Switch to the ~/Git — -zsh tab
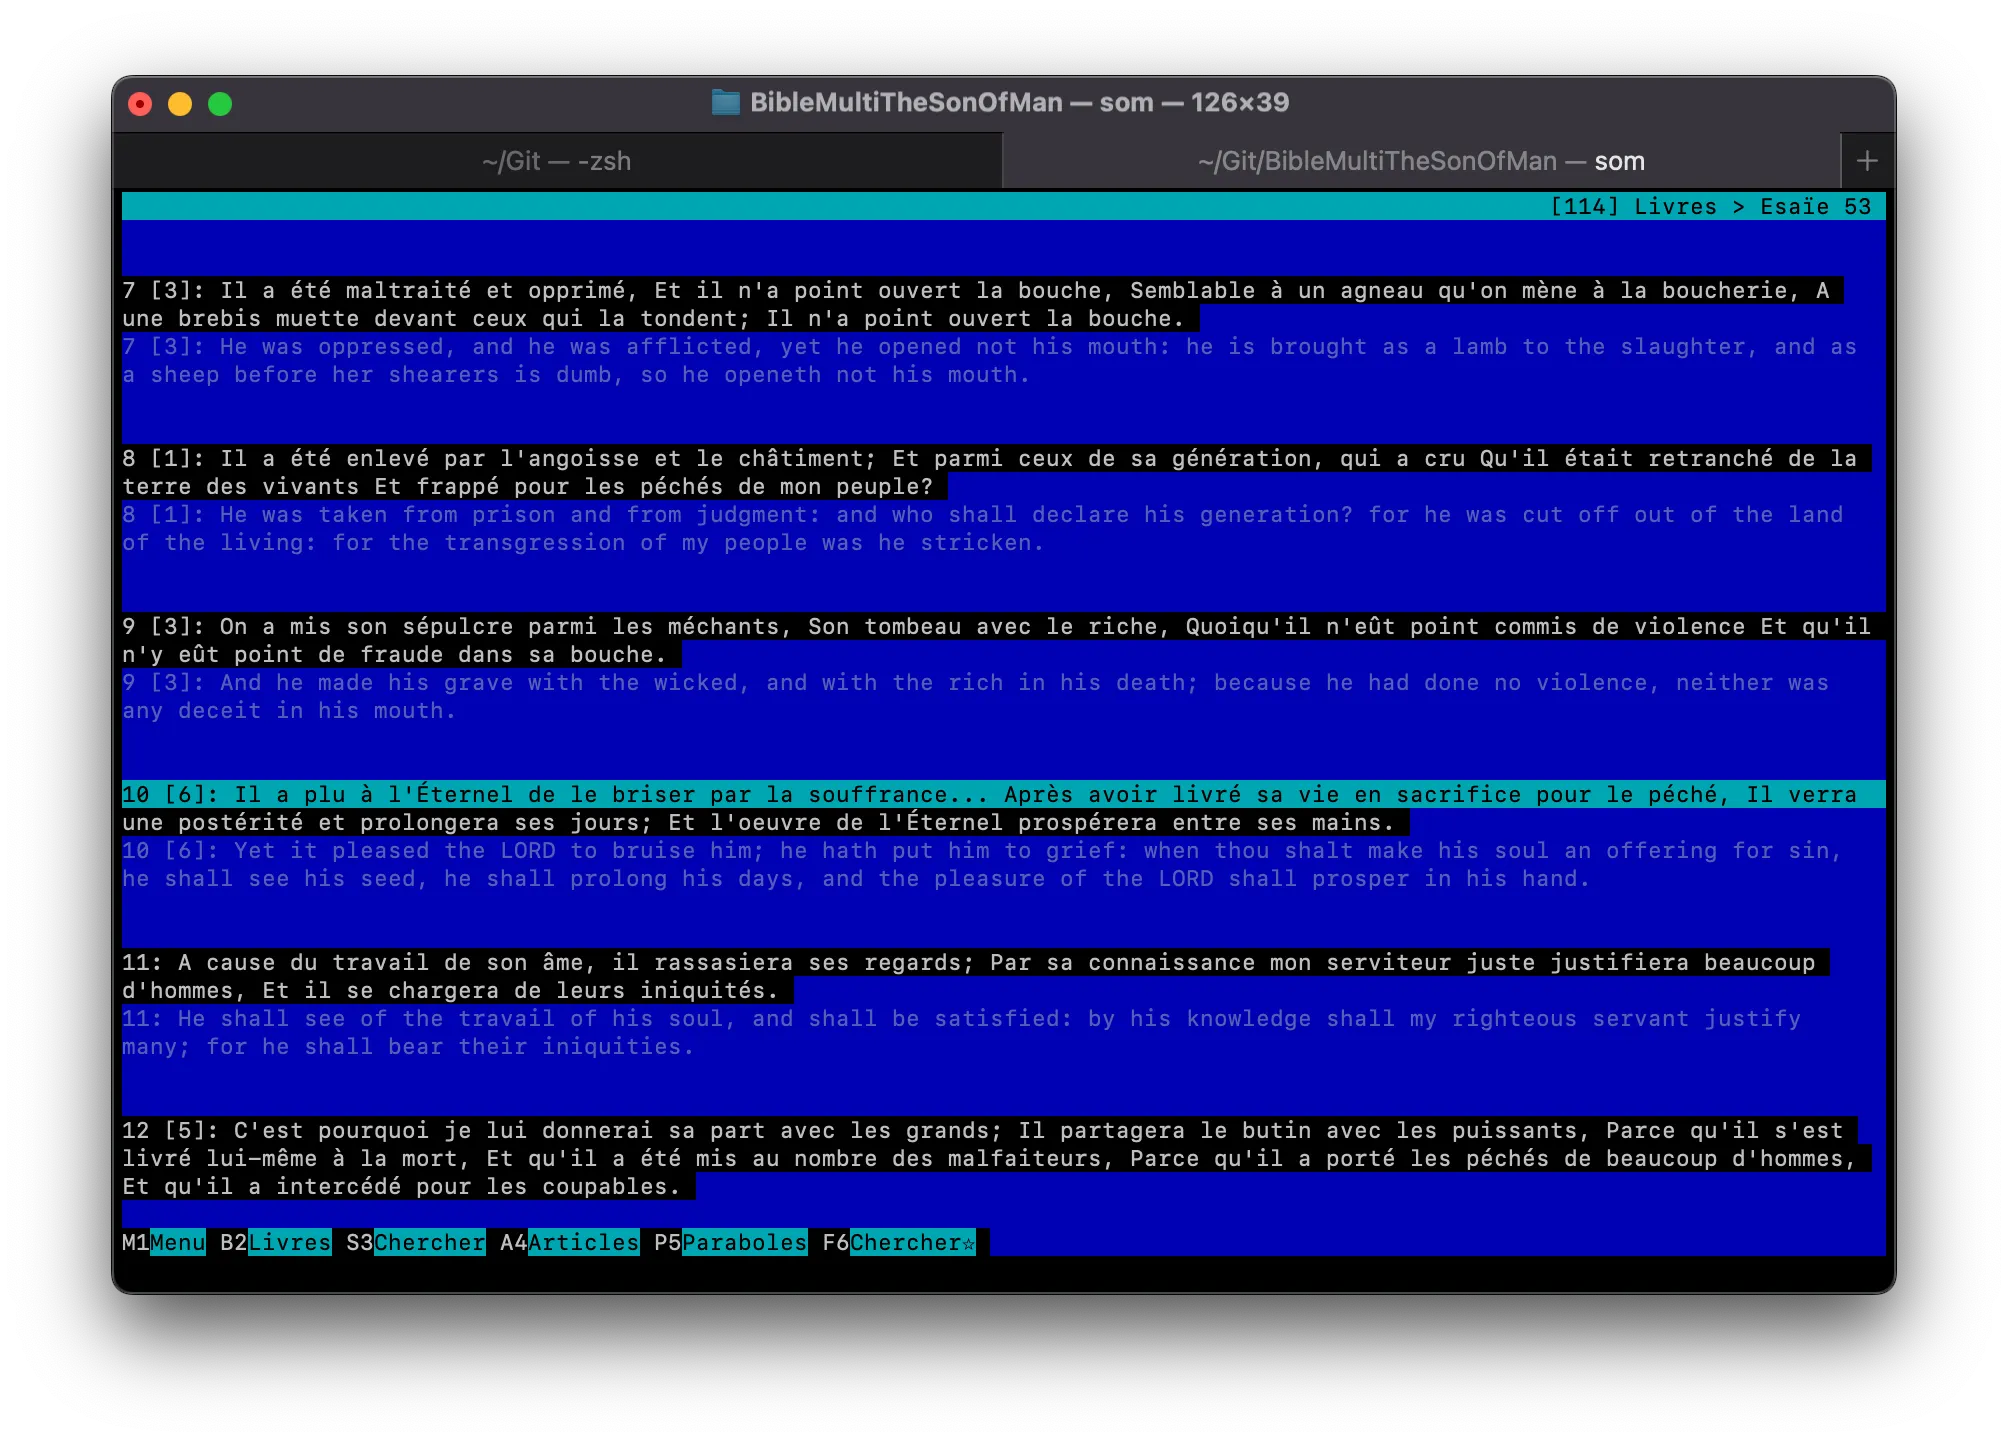 pyautogui.click(x=557, y=161)
